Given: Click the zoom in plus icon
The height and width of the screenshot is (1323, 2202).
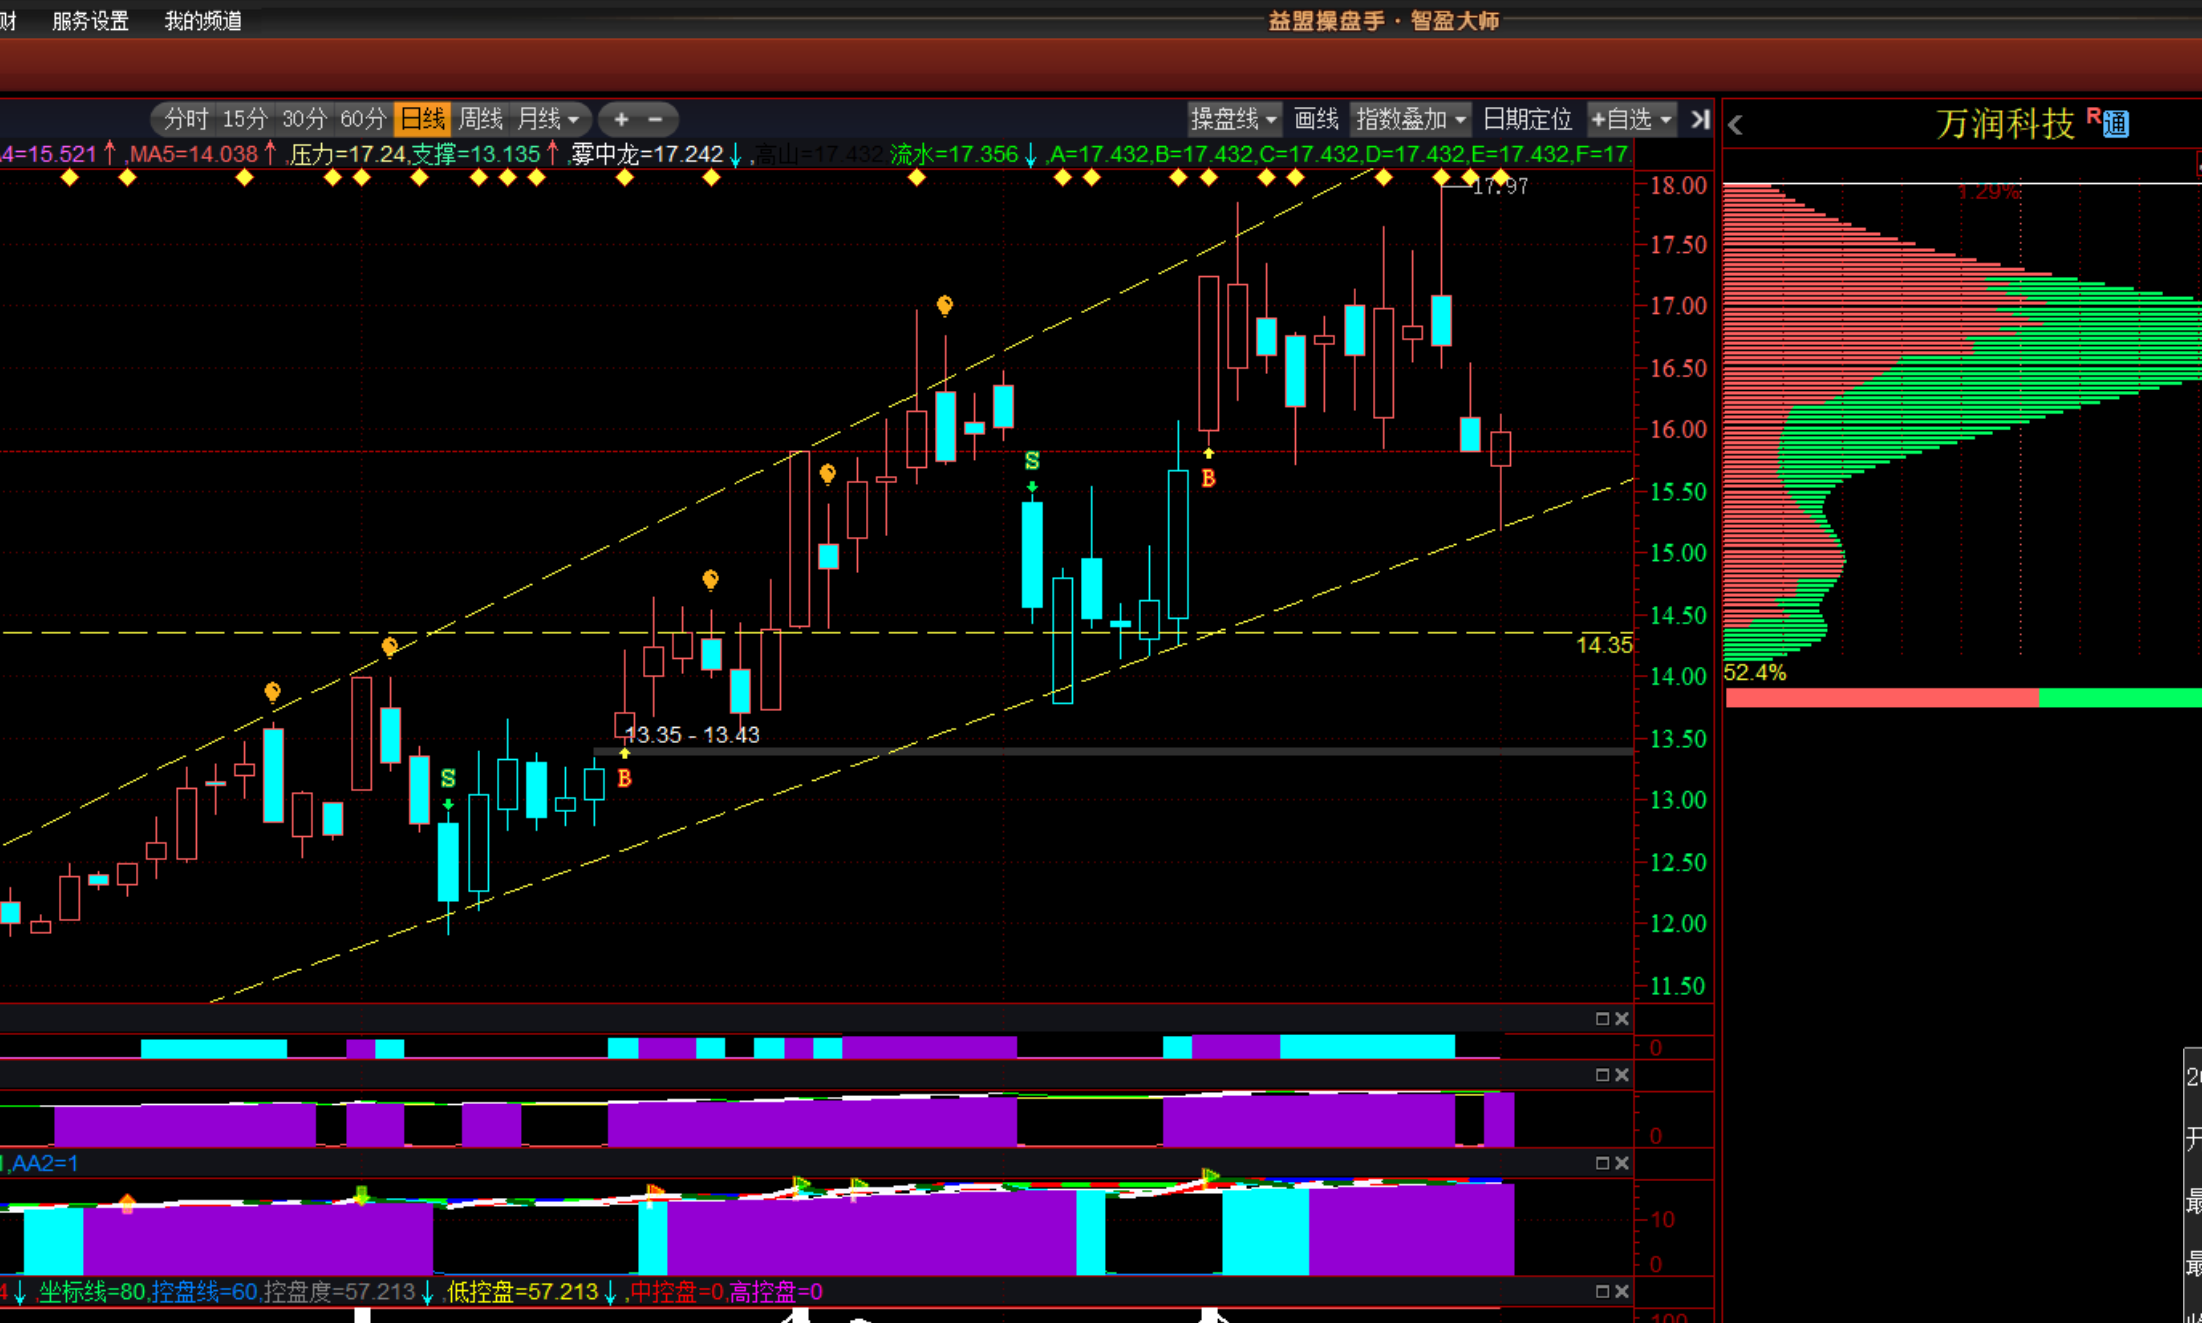Looking at the screenshot, I should [x=621, y=120].
